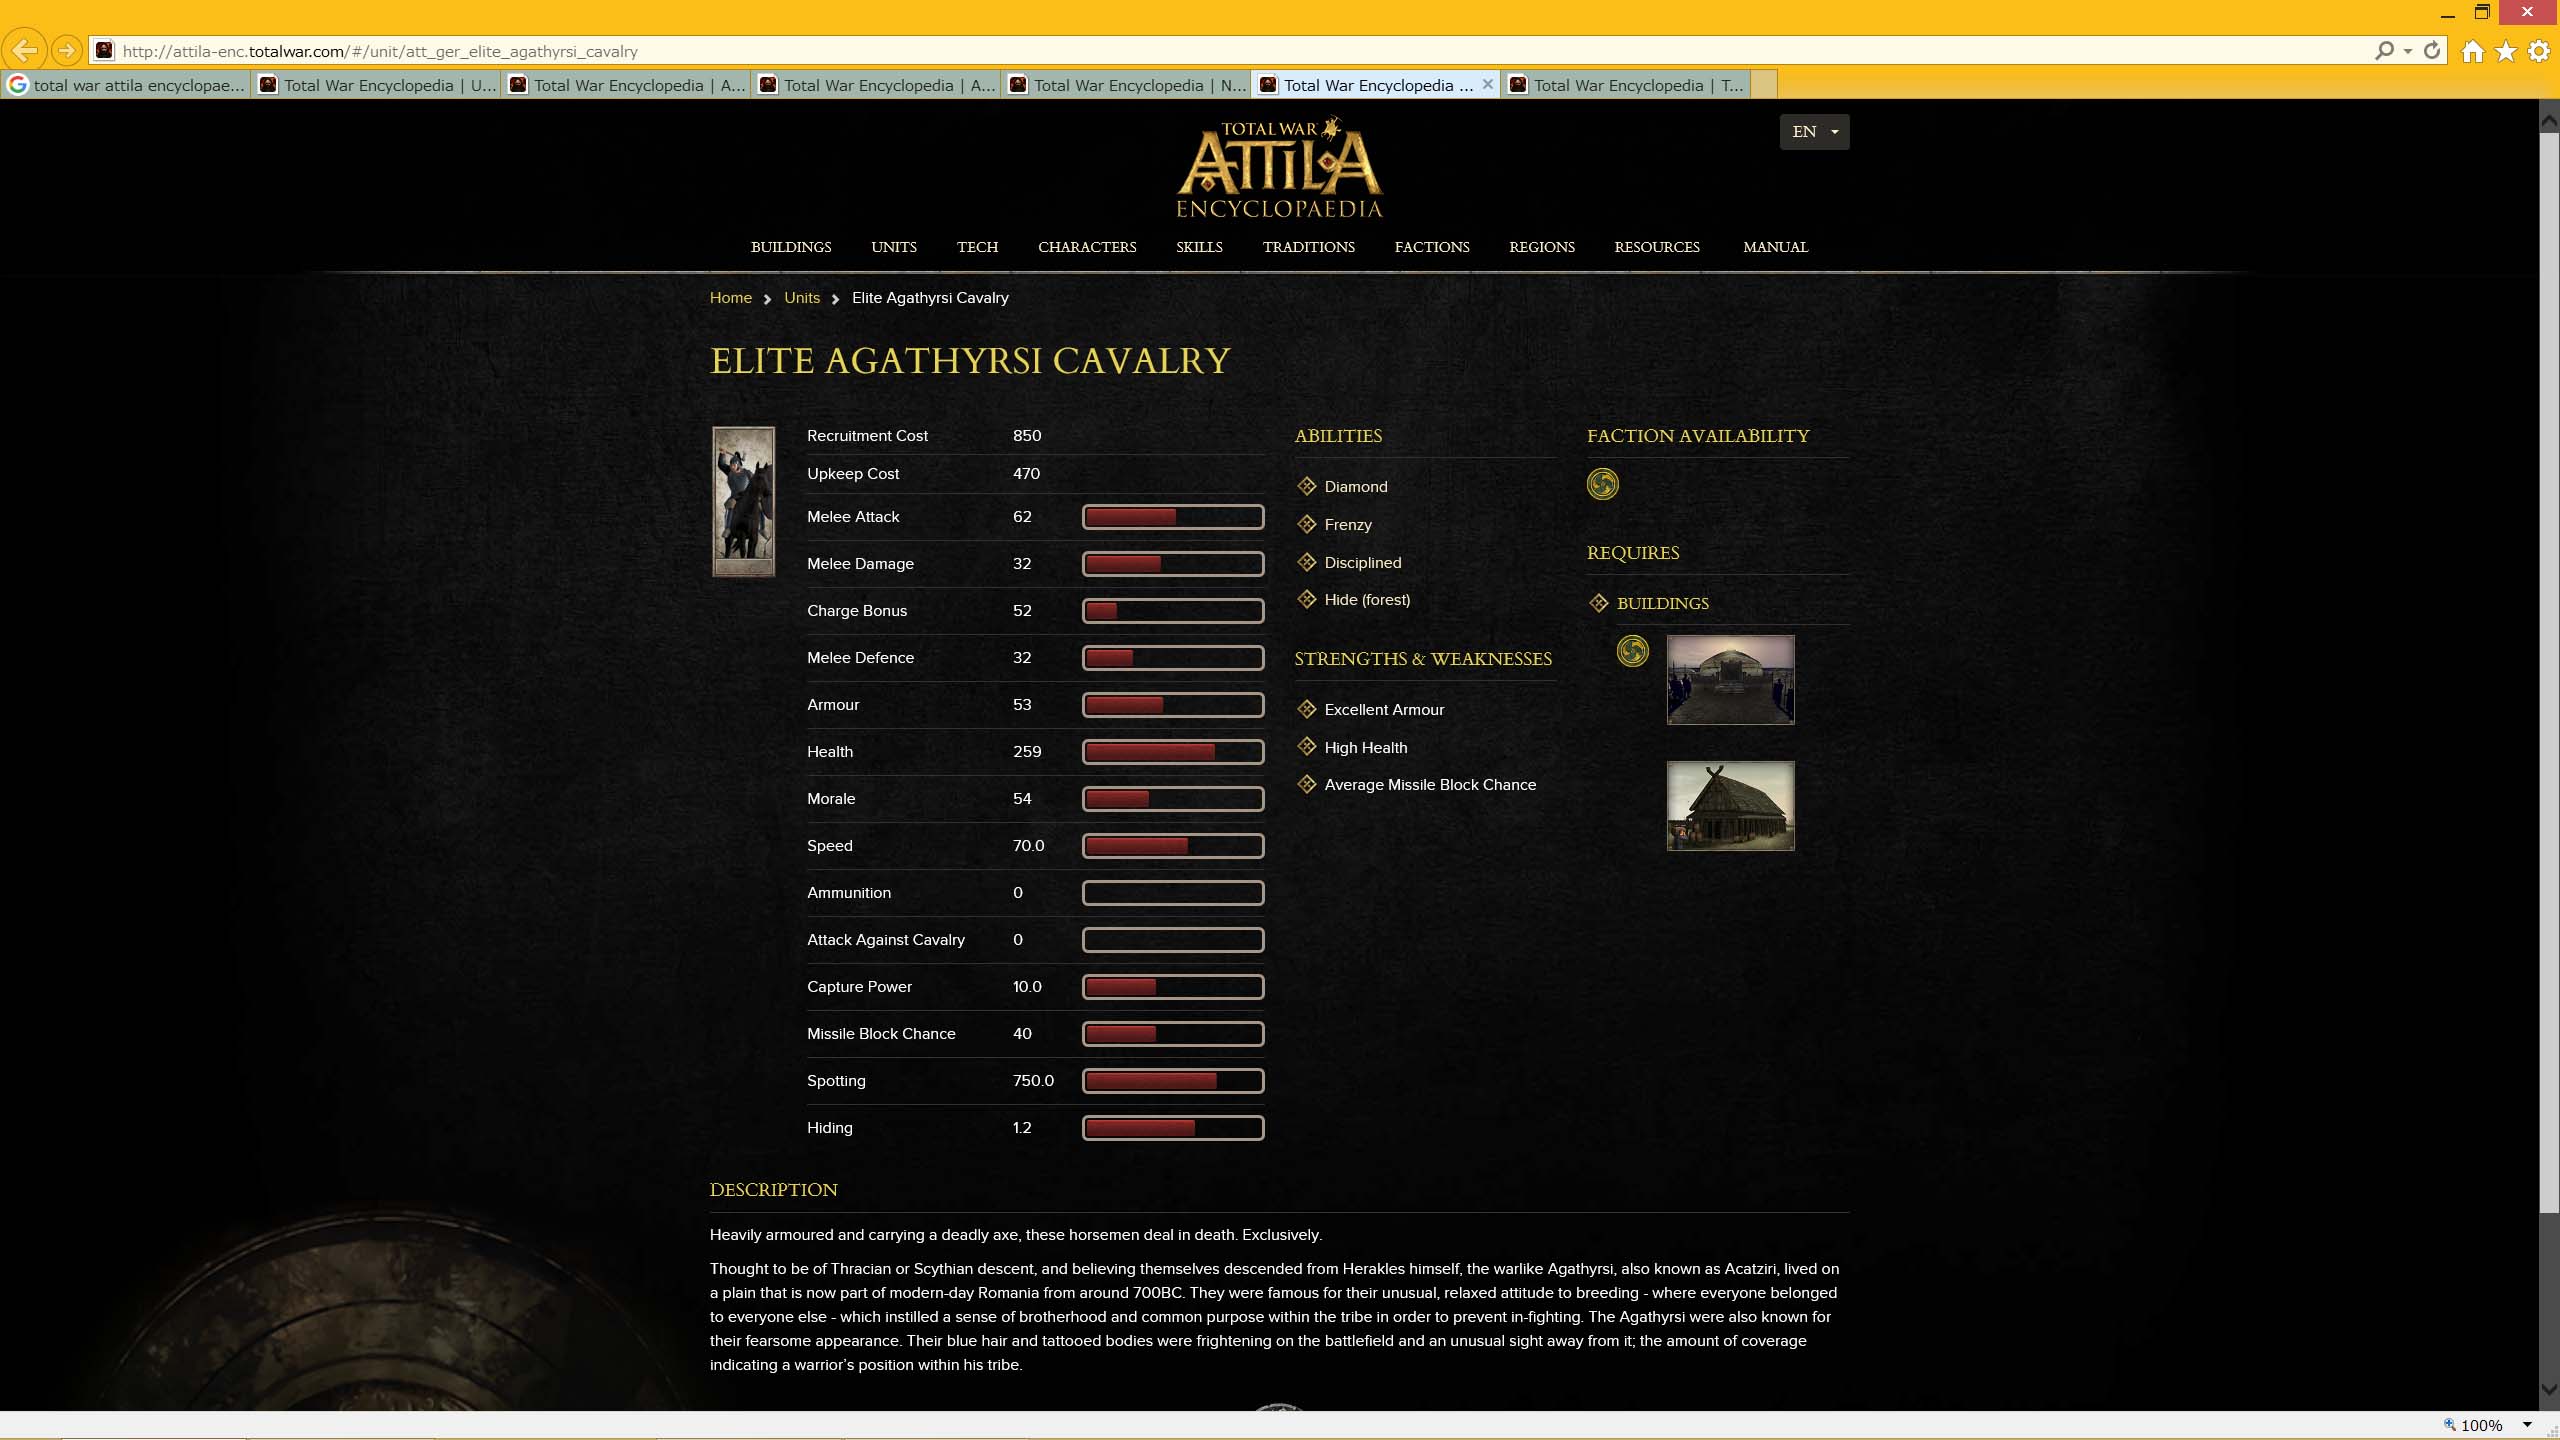The width and height of the screenshot is (2560, 1440).
Task: Click the diamond icon beside BUILDINGS heading
Action: point(1598,603)
